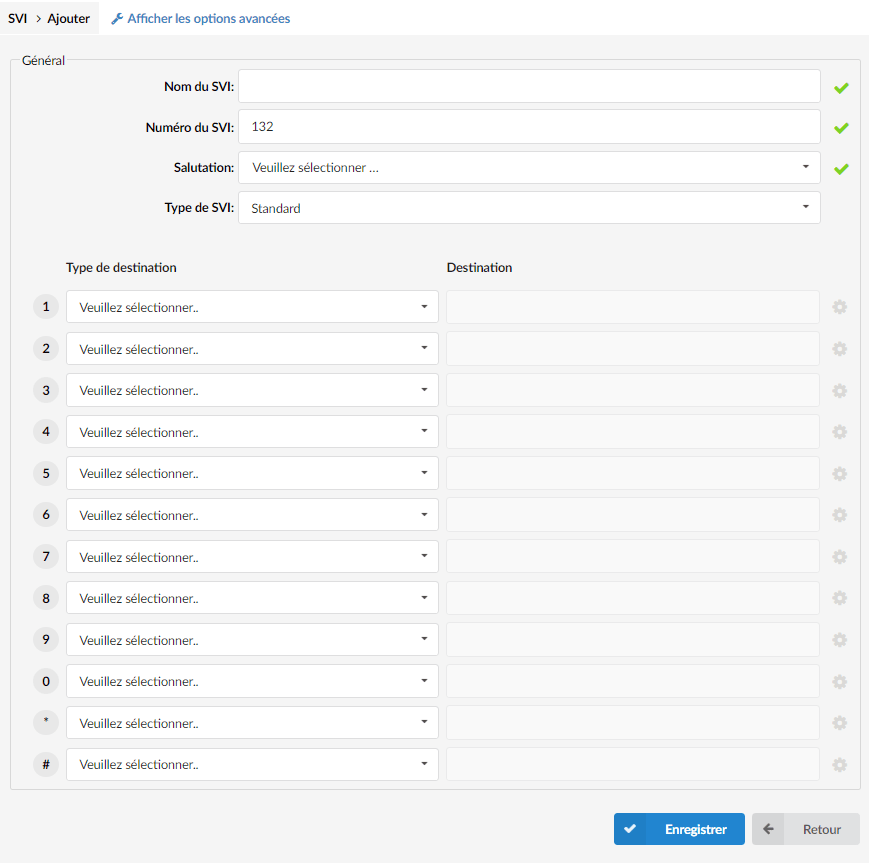Viewport: 869px width, 865px height.
Task: Open settings gear for key 0 row
Action: 839,682
